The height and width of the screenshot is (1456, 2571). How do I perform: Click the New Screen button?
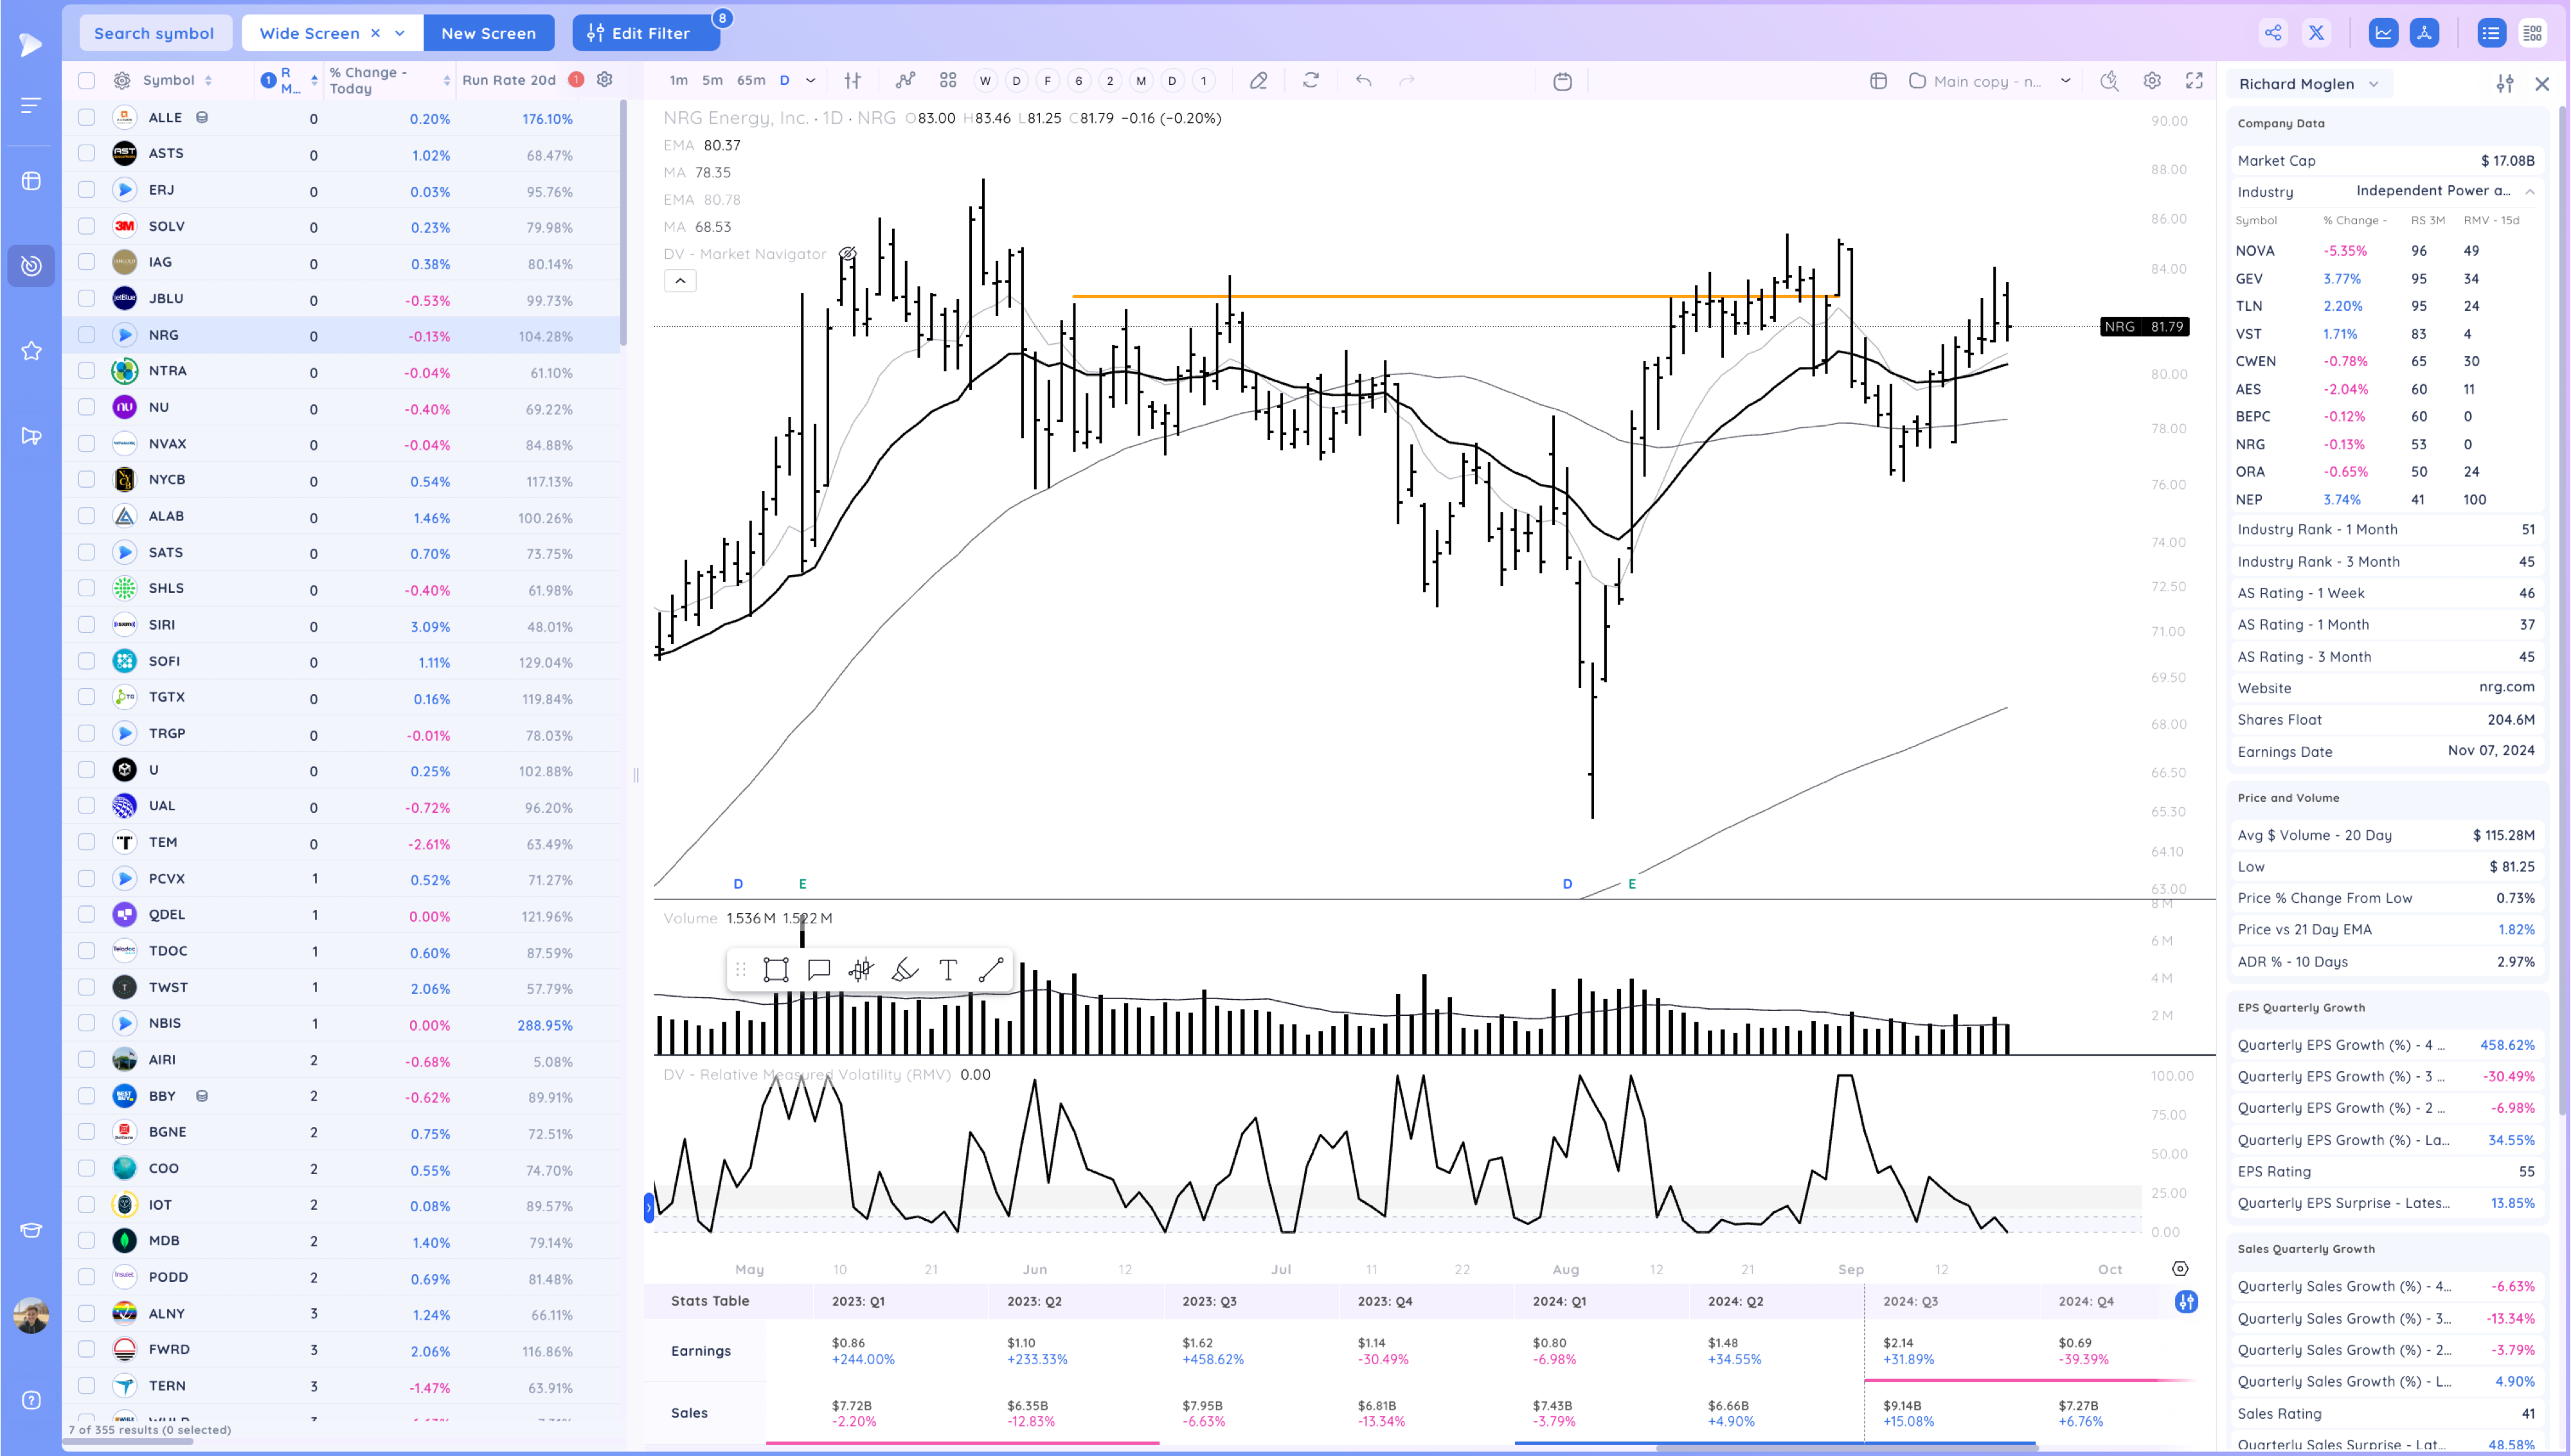tap(488, 33)
